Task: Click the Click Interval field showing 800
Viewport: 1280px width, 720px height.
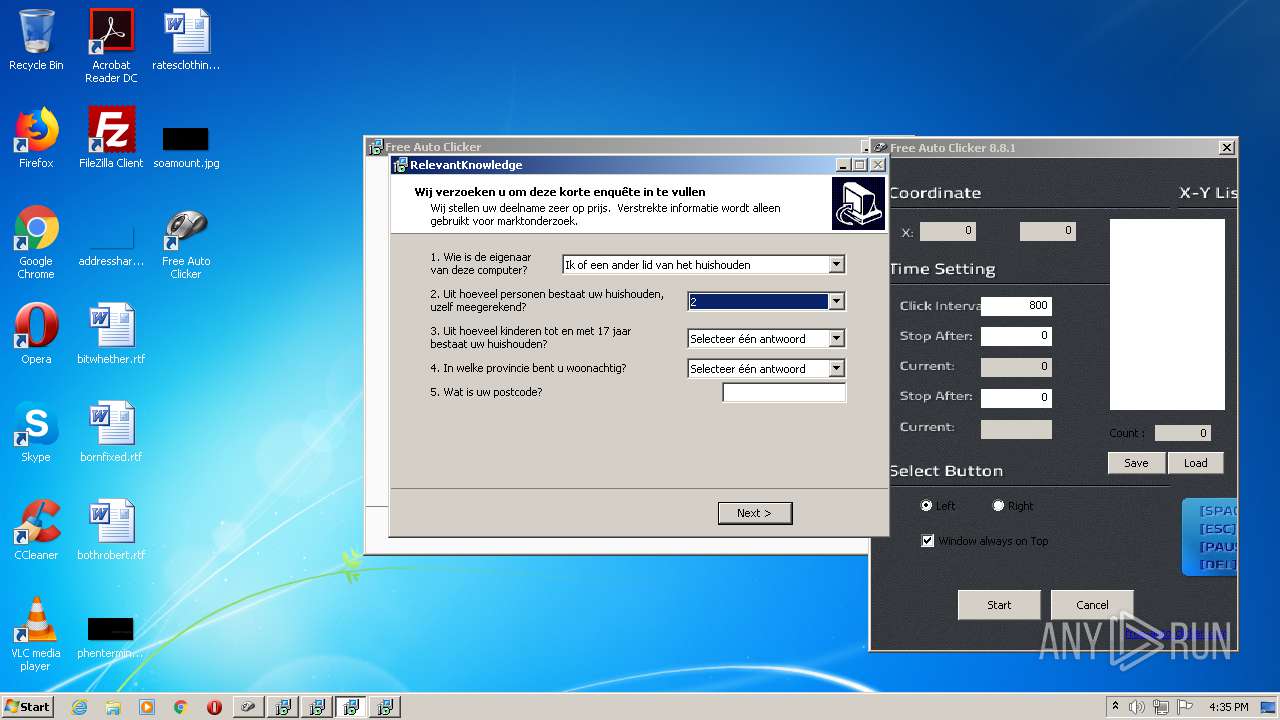Action: [1016, 306]
